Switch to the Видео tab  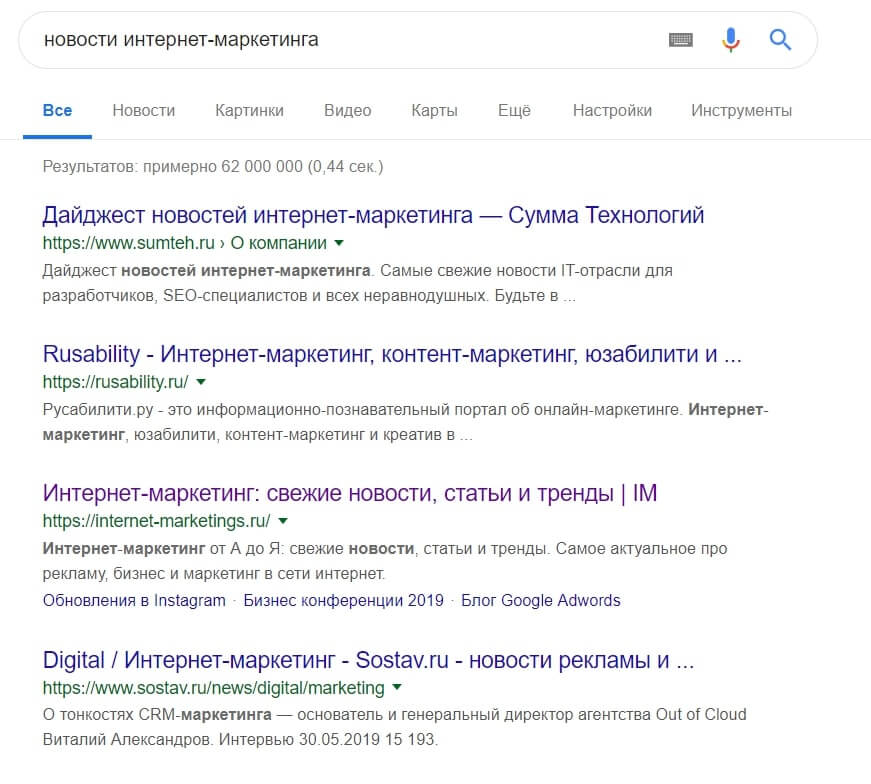[346, 112]
